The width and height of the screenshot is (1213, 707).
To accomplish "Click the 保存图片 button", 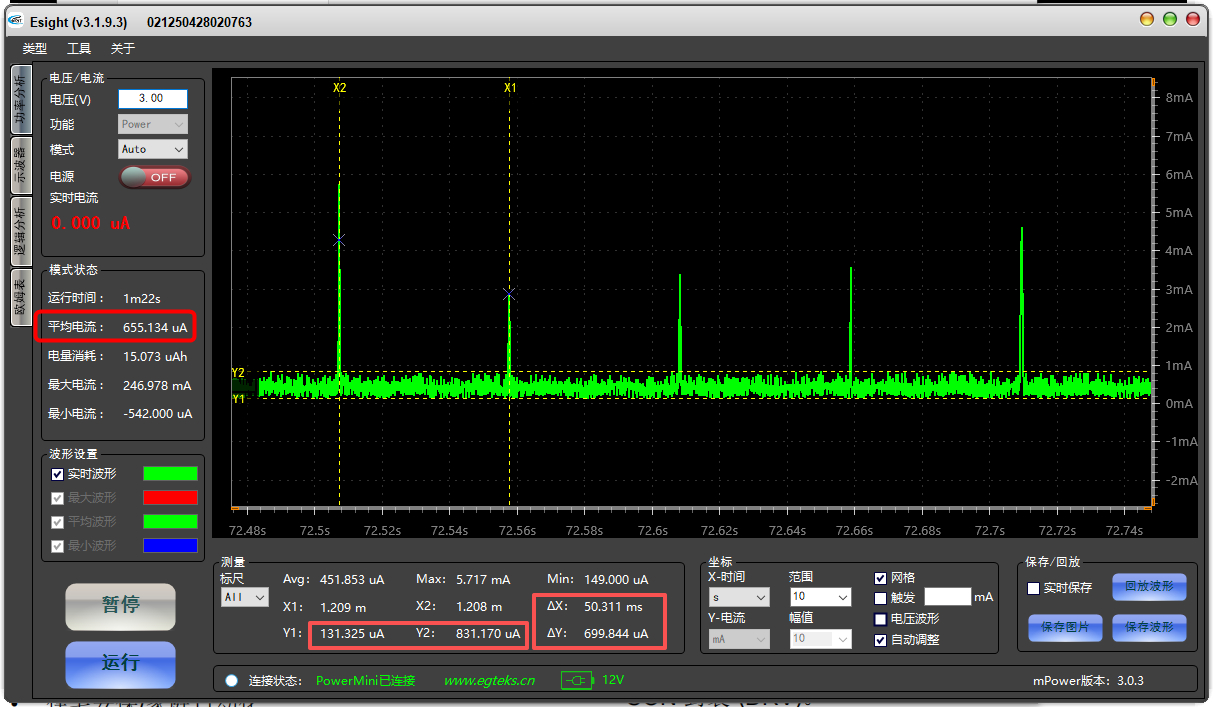I will point(1065,628).
